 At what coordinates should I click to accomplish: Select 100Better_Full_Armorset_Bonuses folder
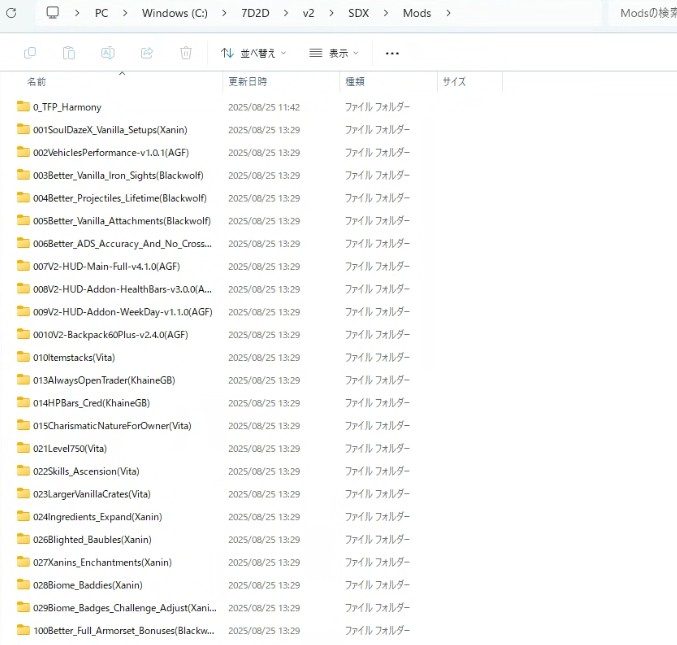point(123,631)
